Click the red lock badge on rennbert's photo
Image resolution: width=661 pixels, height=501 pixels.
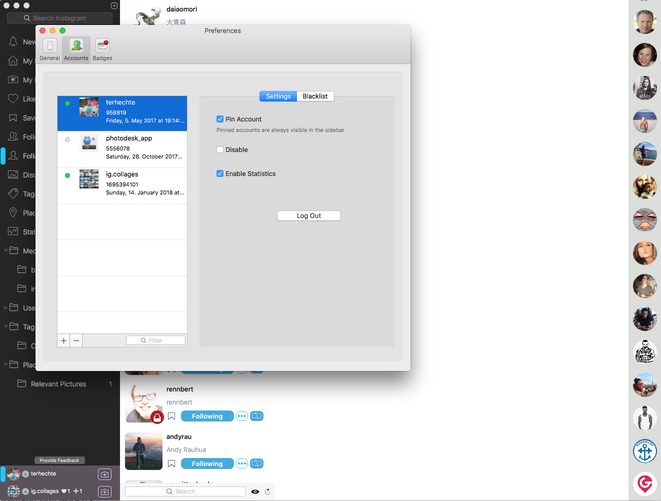[x=157, y=418]
